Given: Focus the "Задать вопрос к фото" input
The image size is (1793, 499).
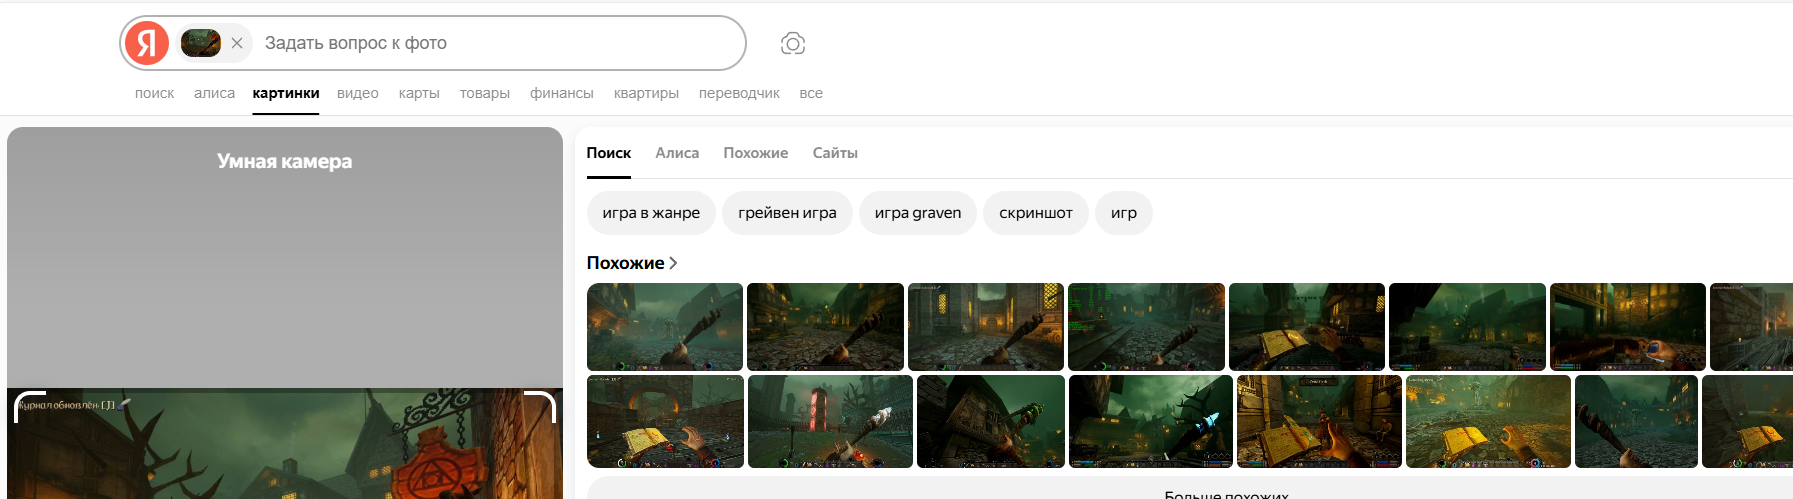Looking at the screenshot, I should [x=500, y=43].
